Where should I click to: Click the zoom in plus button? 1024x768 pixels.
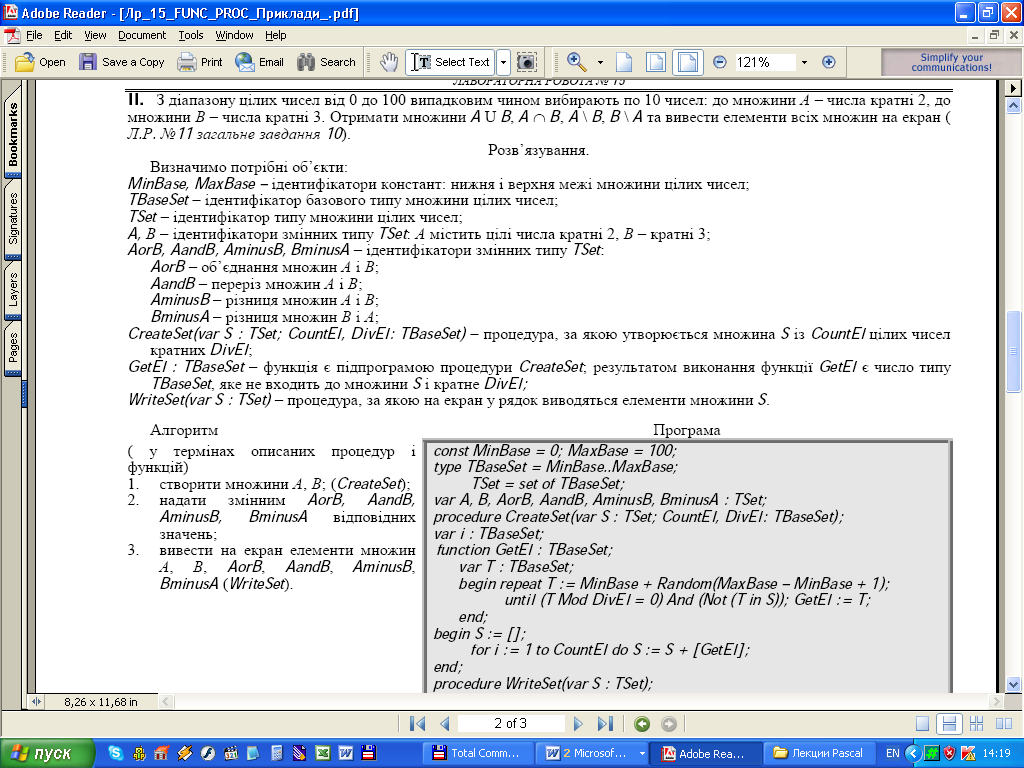click(x=829, y=62)
